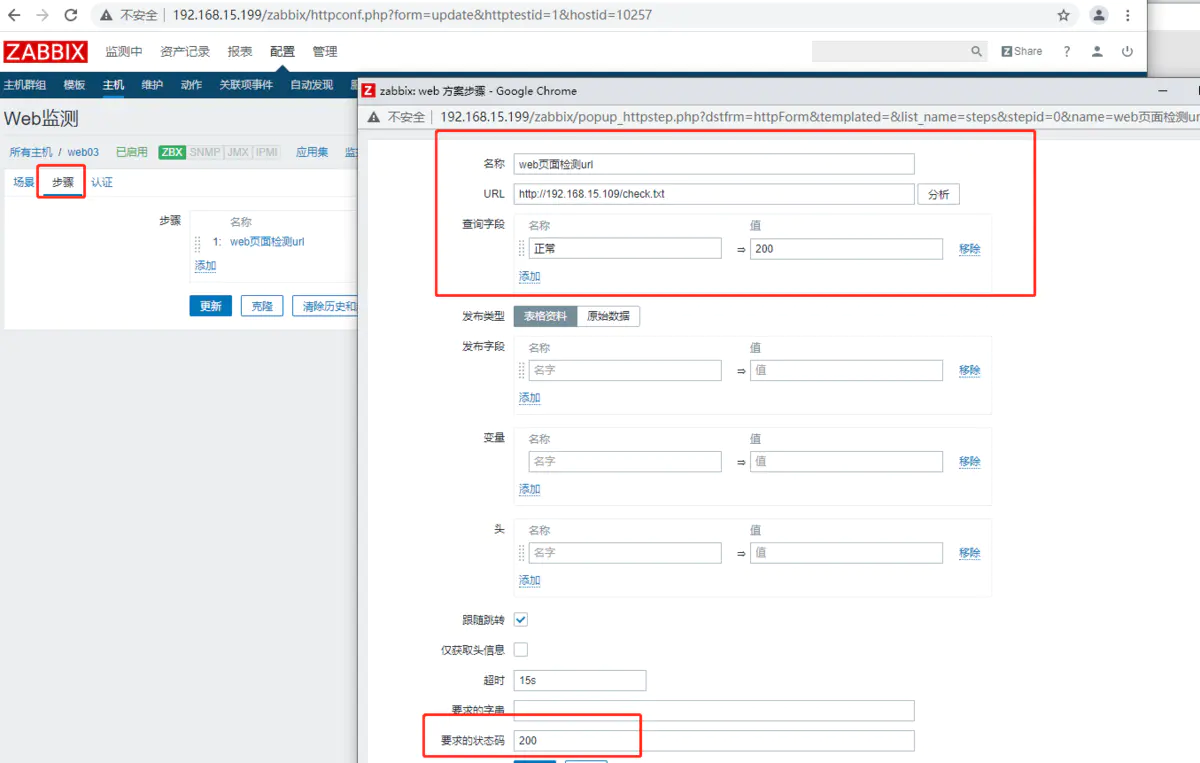Focus the URL input field

pyautogui.click(x=714, y=194)
